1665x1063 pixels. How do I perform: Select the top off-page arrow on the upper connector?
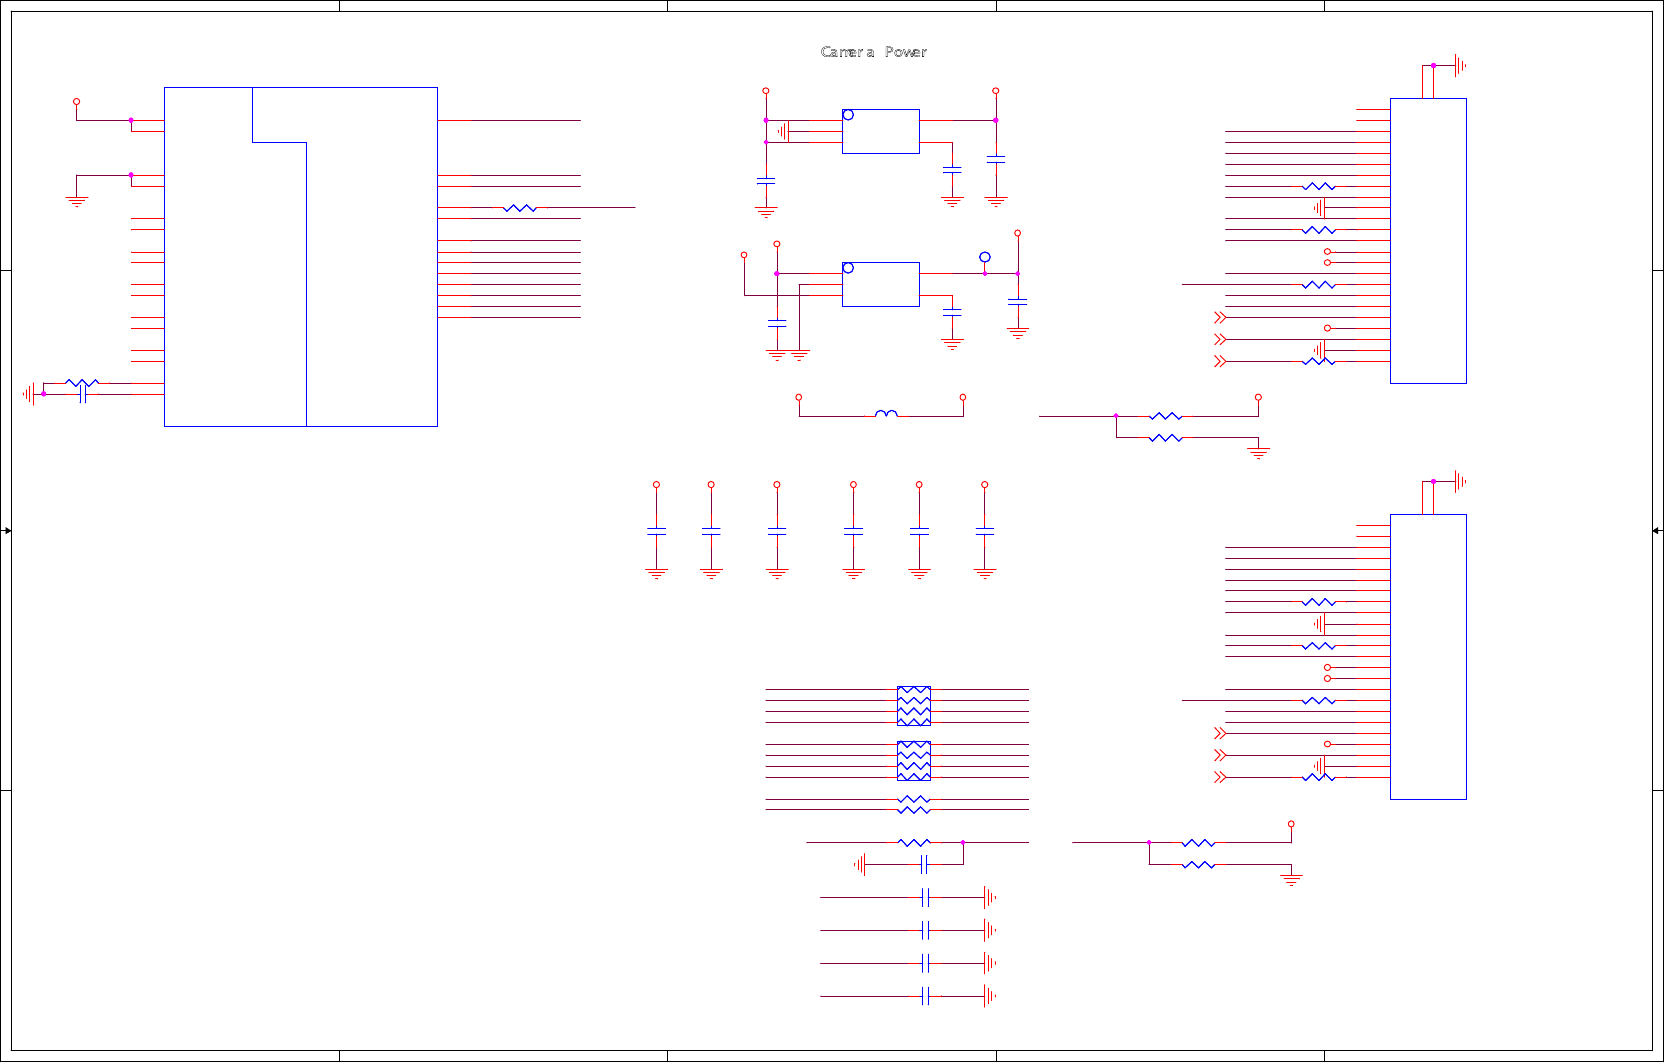1220,318
